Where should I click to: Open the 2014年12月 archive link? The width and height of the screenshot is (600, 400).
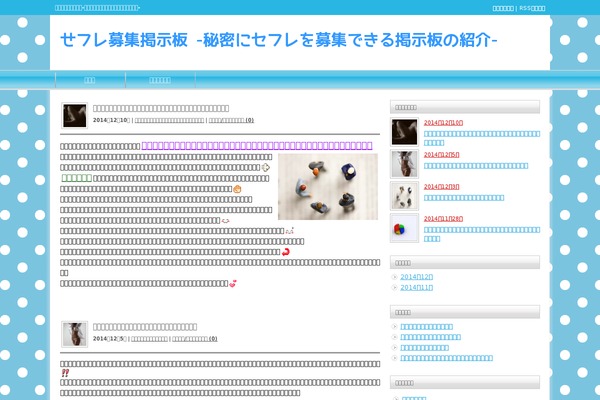(417, 277)
